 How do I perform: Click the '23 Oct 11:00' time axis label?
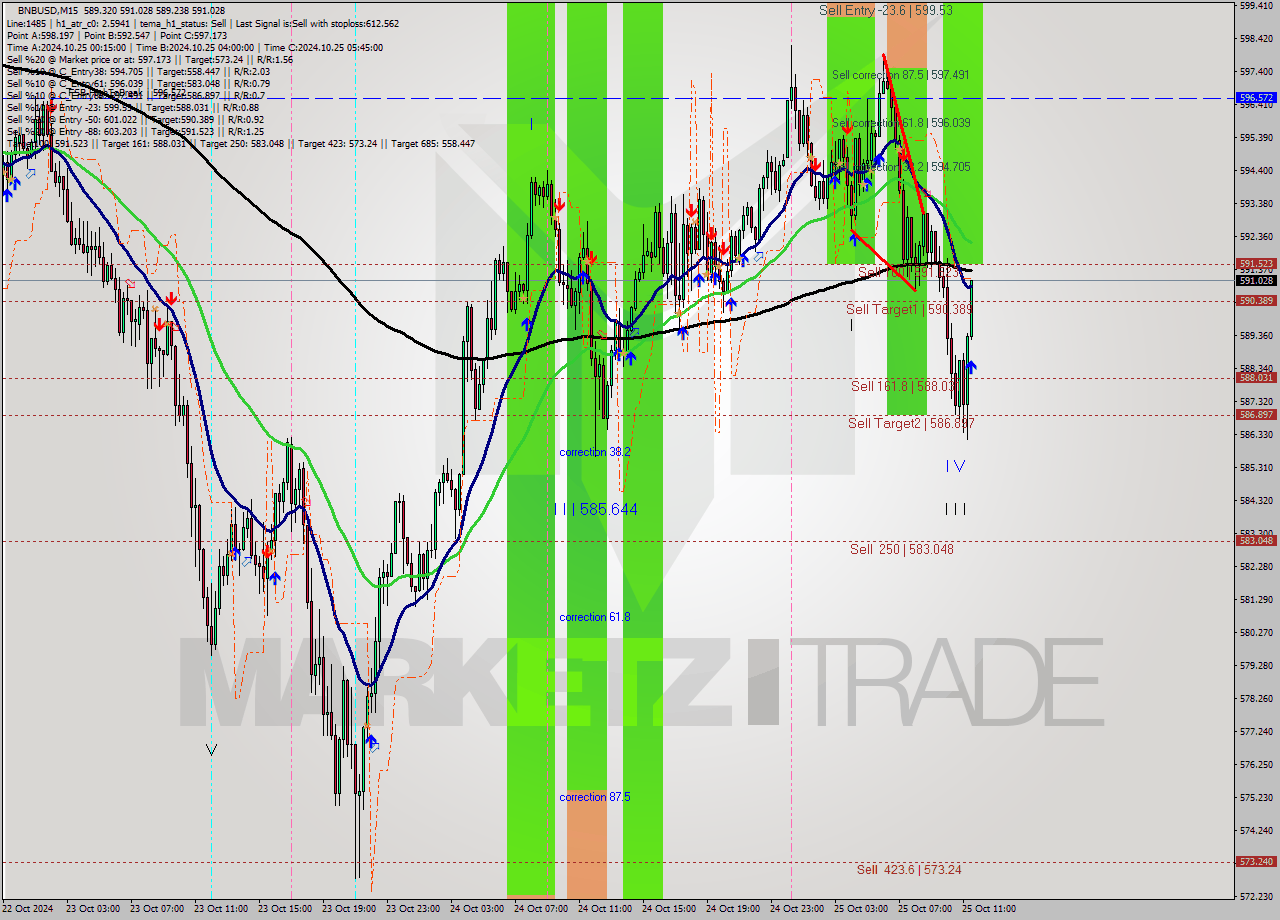point(219,909)
